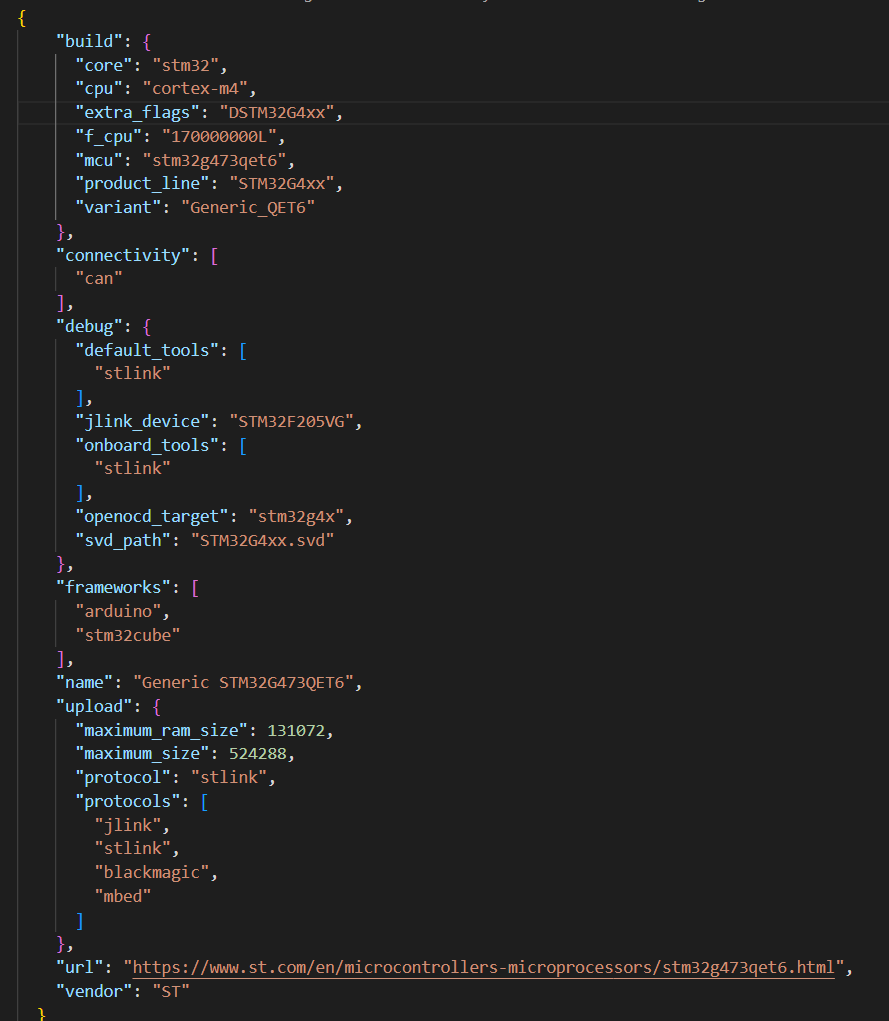Select "stlink" in the protocols list

coord(133,848)
